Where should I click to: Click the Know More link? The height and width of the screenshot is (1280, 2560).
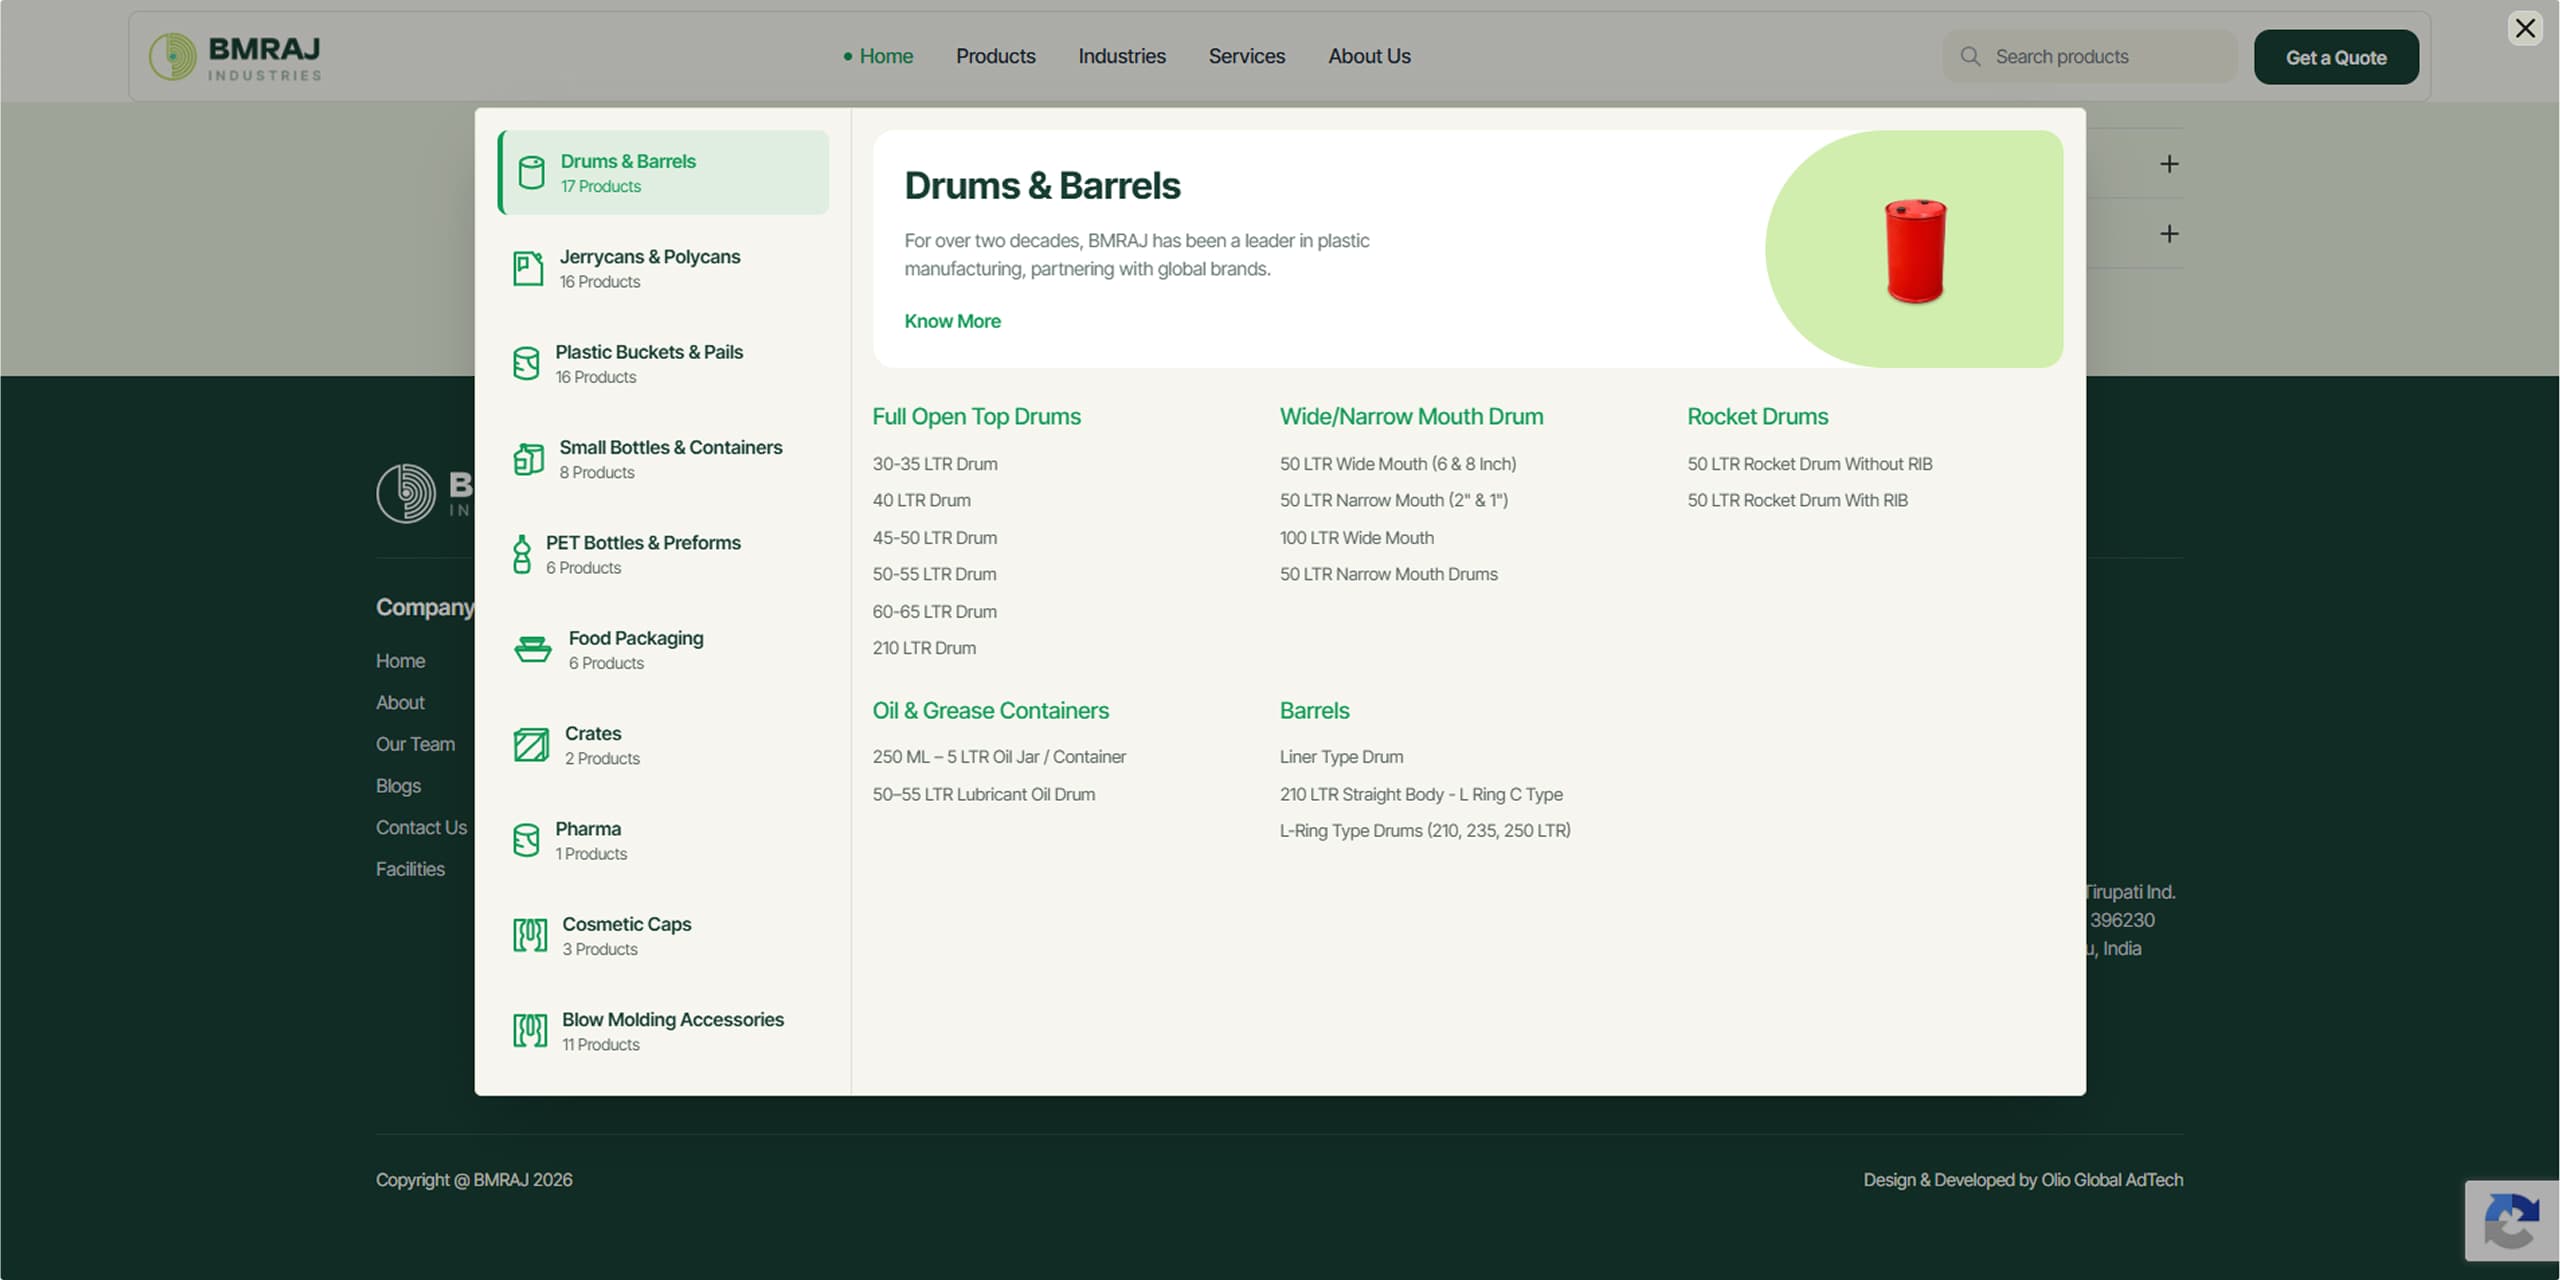coord(952,321)
